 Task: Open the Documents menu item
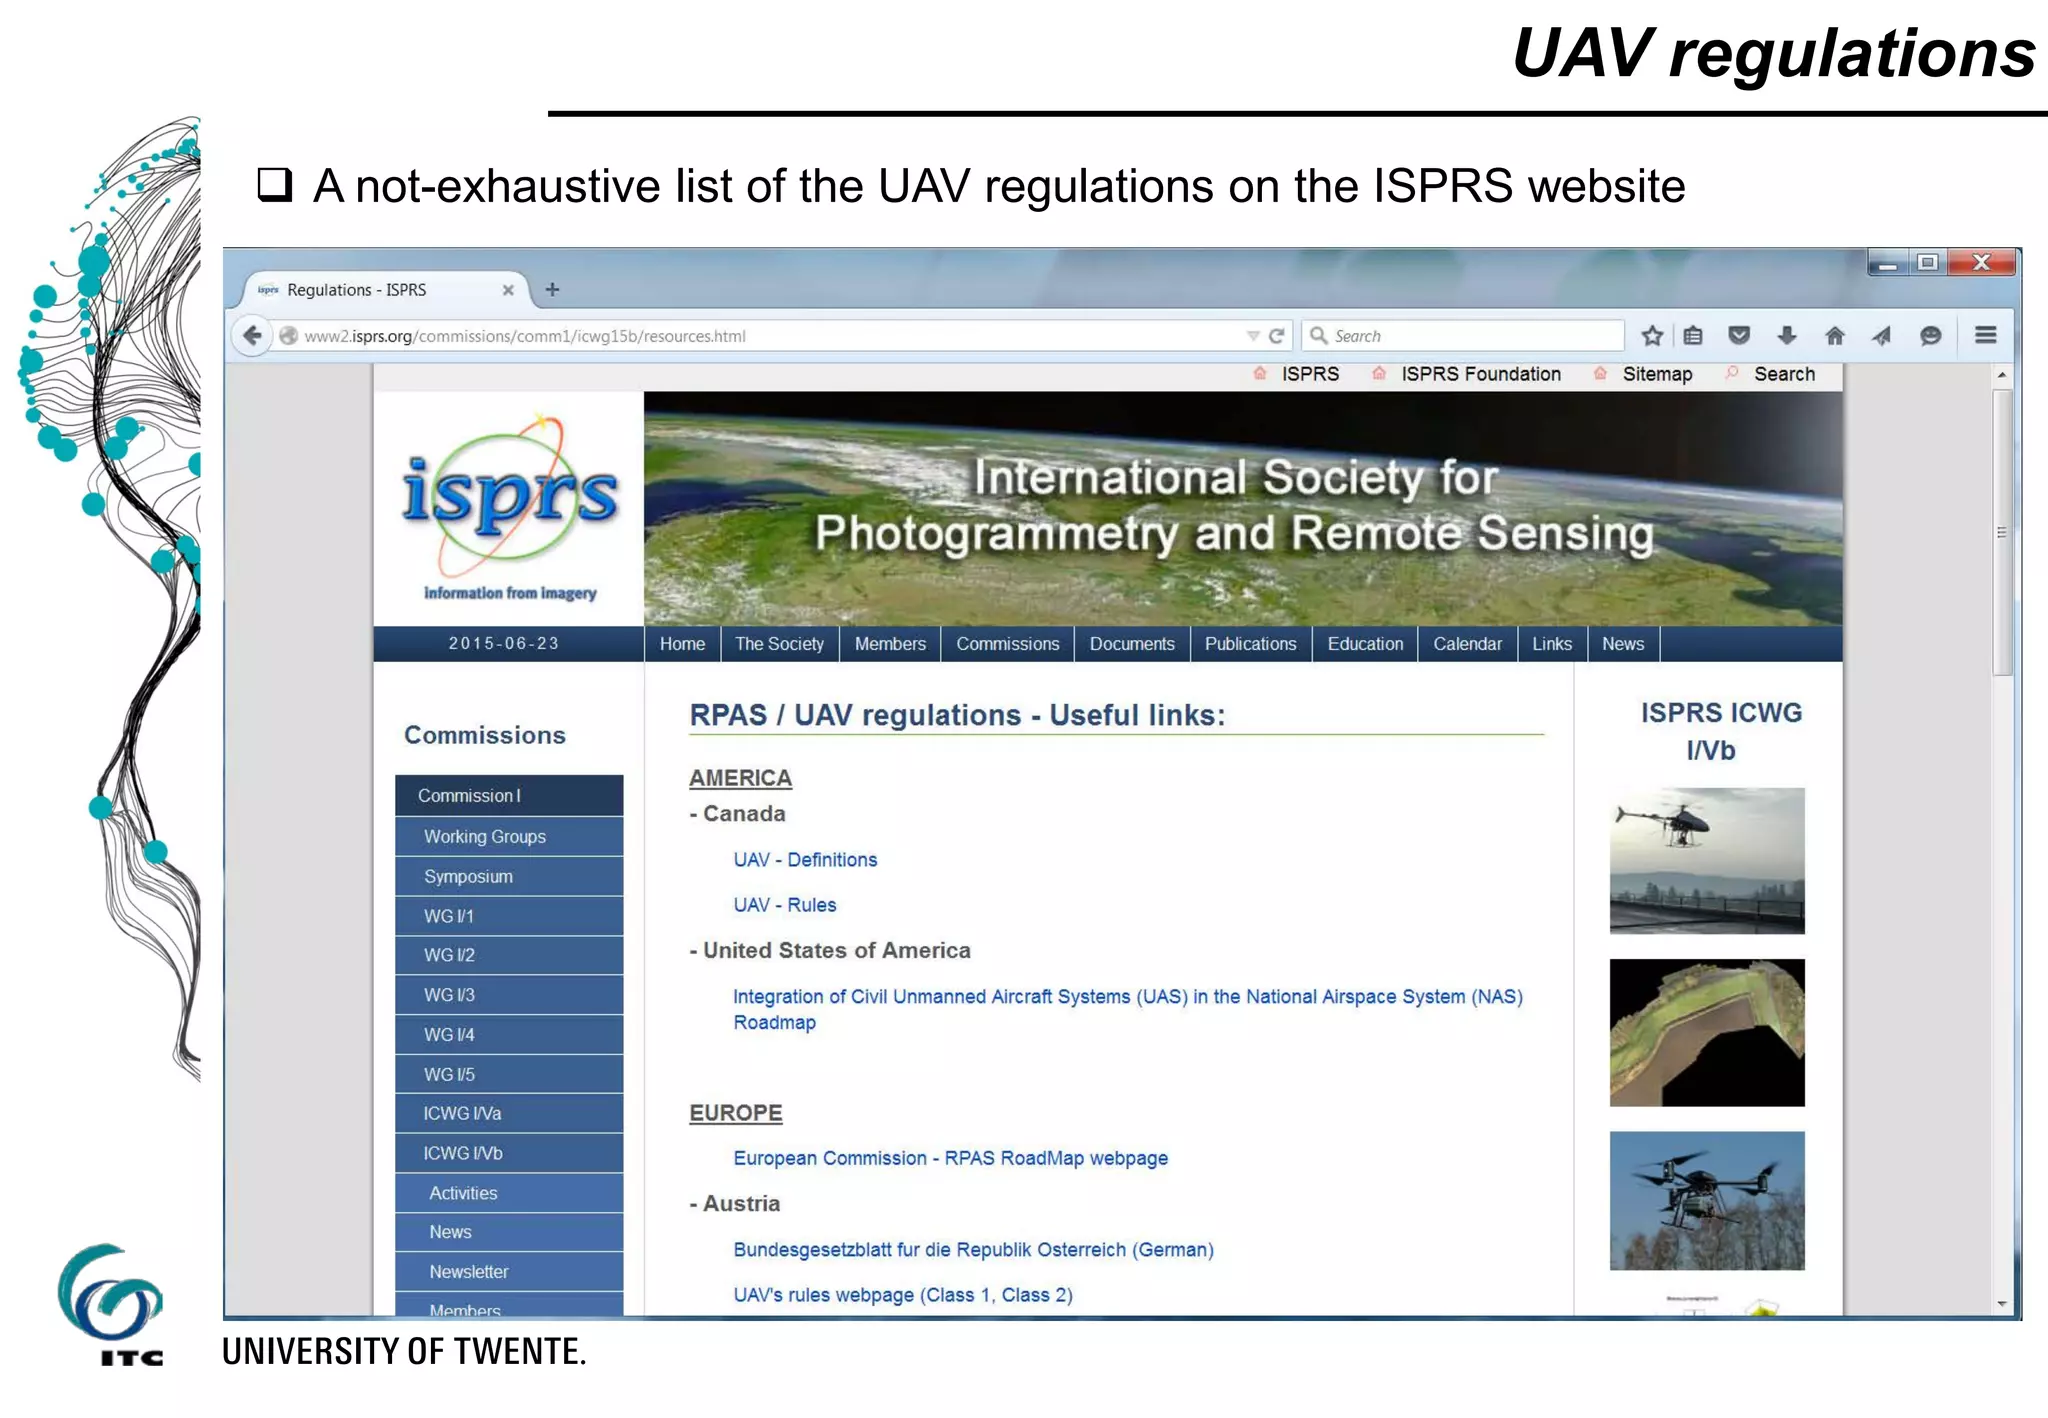pos(1132,644)
